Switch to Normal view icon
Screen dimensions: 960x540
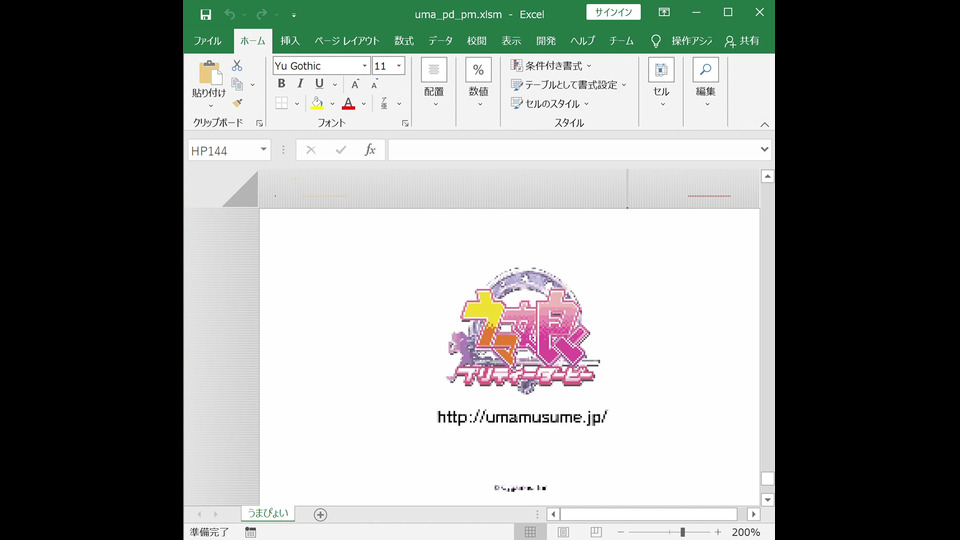(x=530, y=532)
